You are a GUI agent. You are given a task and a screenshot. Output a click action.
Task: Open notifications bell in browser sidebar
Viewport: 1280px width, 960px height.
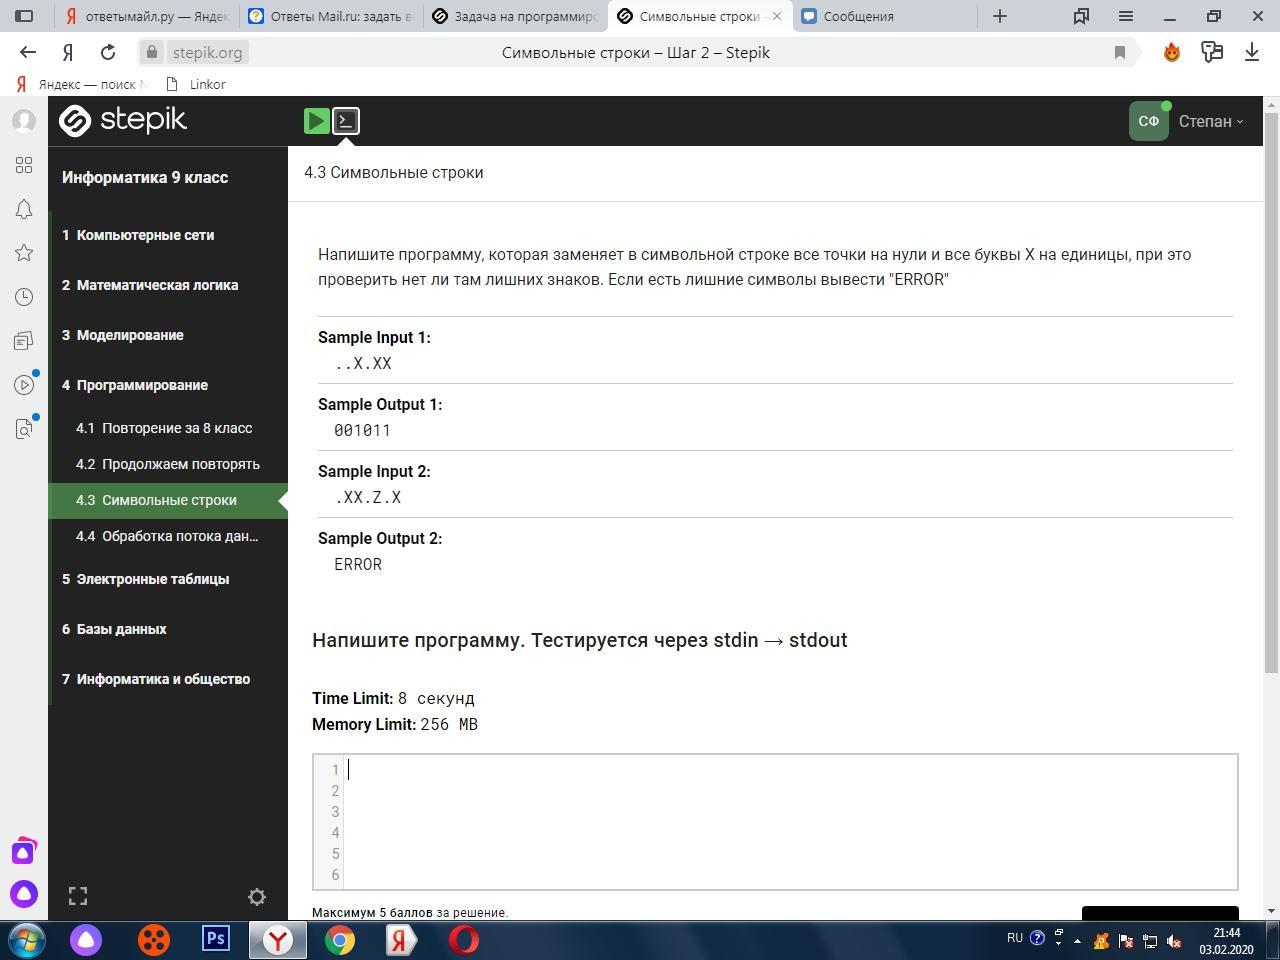(24, 209)
